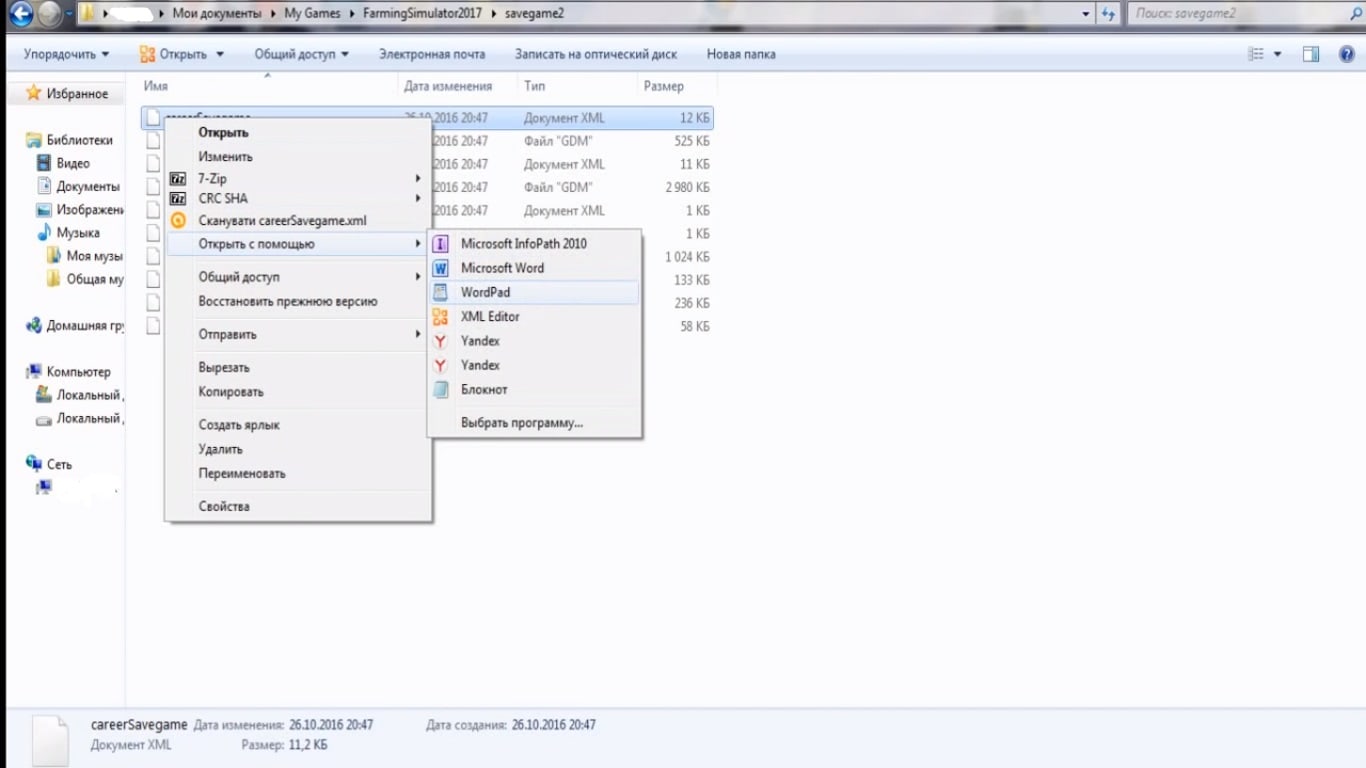Image resolution: width=1366 pixels, height=768 pixels.
Task: Click the help question mark icon
Action: pyautogui.click(x=1346, y=54)
